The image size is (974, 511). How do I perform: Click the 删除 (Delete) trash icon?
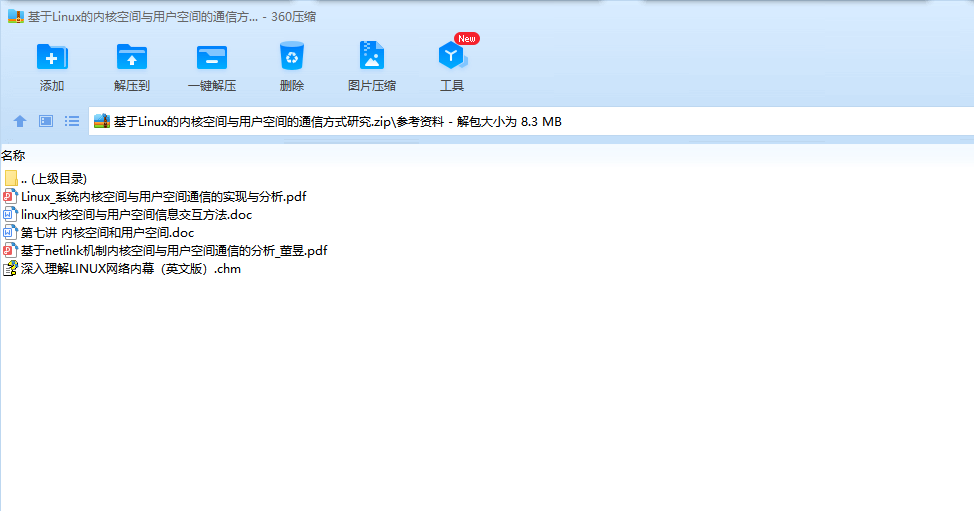click(291, 57)
